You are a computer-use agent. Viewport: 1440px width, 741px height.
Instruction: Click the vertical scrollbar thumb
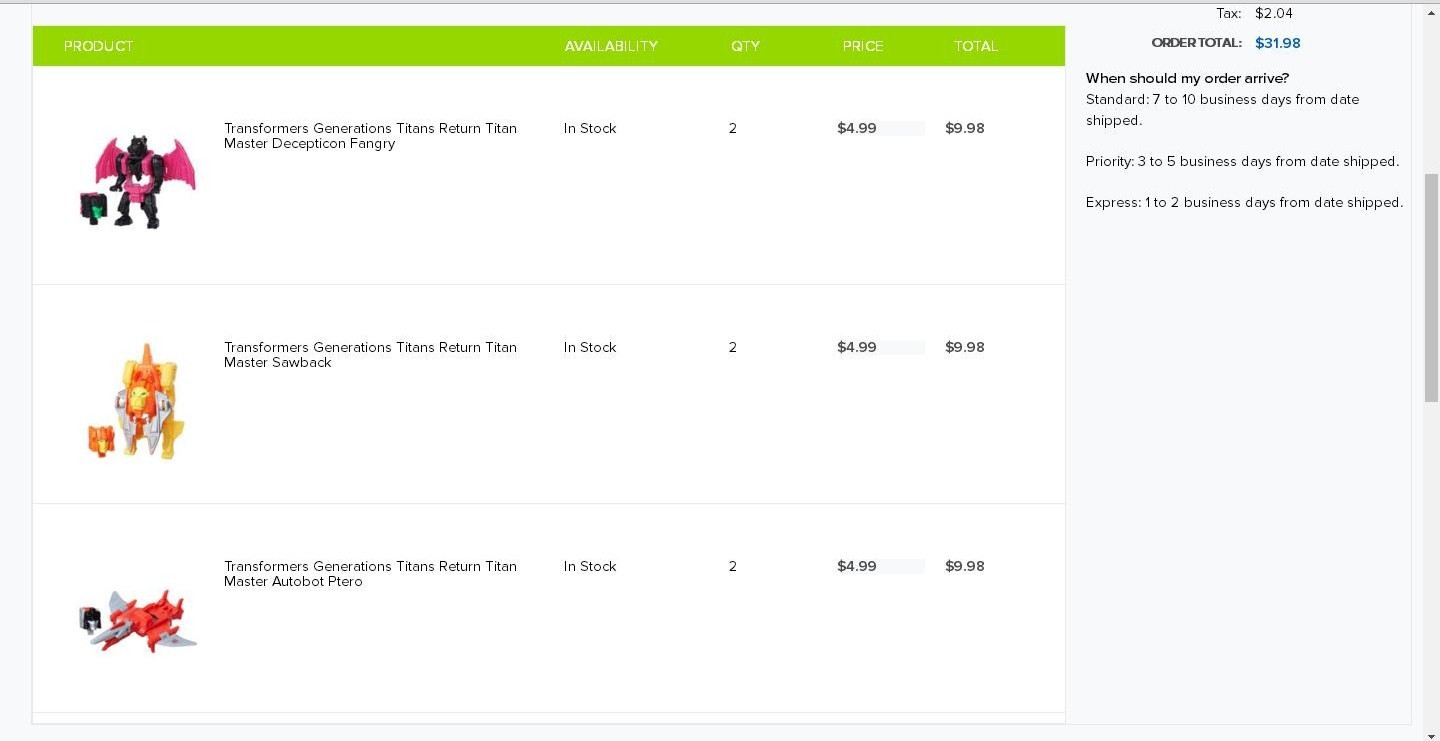[x=1431, y=288]
